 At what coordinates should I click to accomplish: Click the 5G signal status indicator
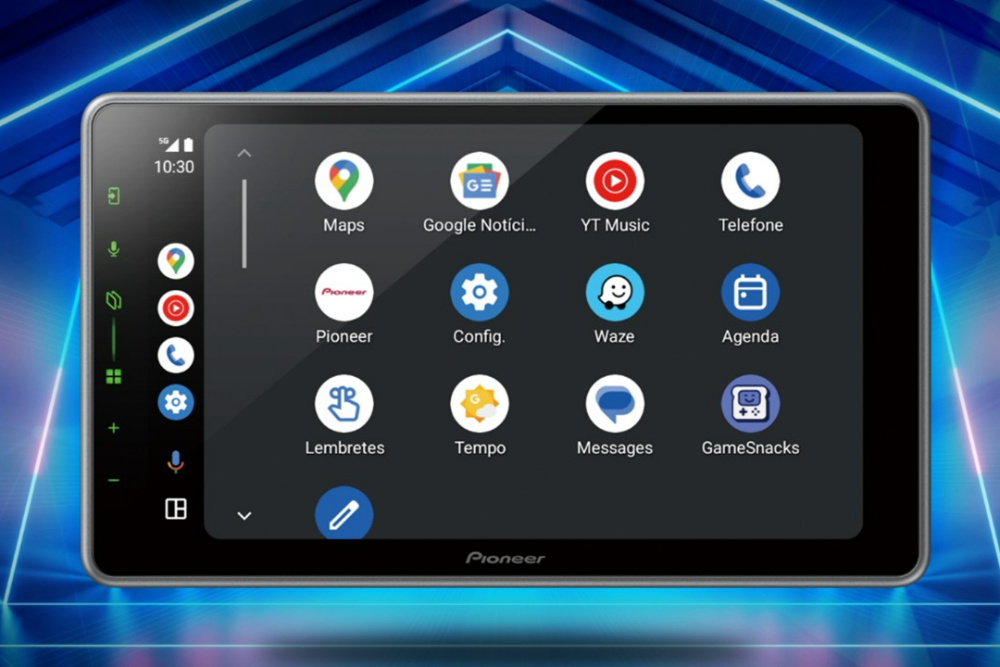[x=168, y=145]
